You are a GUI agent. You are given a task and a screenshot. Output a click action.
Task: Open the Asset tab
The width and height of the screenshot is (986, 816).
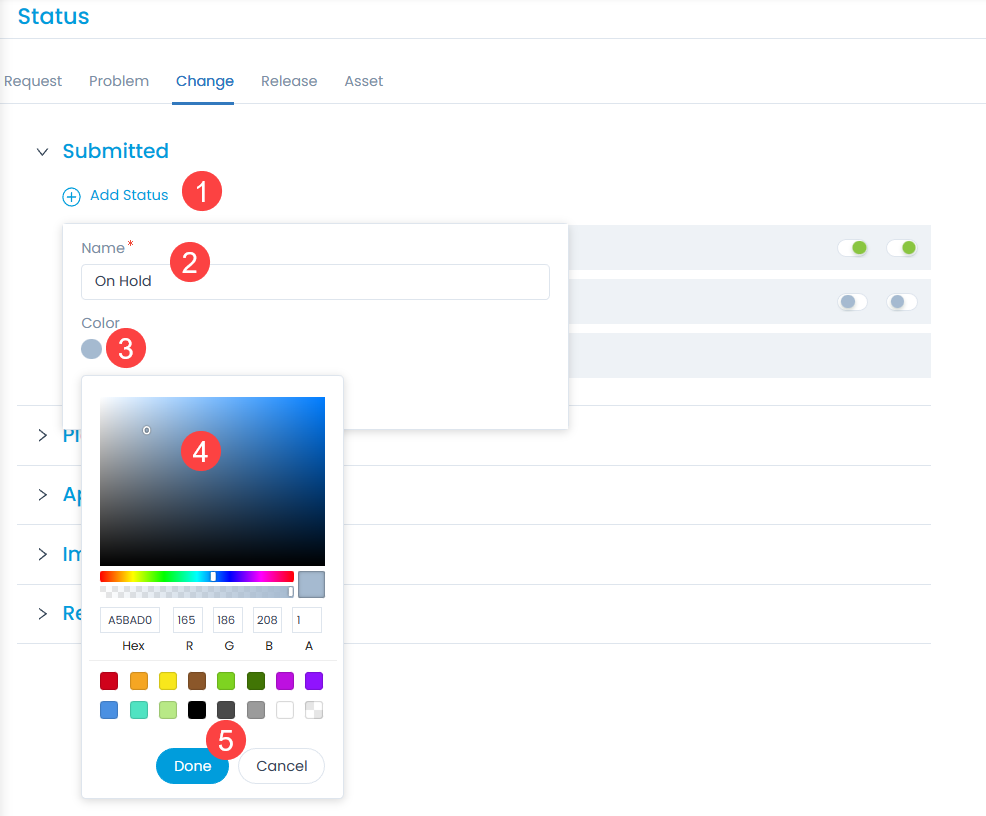[363, 81]
